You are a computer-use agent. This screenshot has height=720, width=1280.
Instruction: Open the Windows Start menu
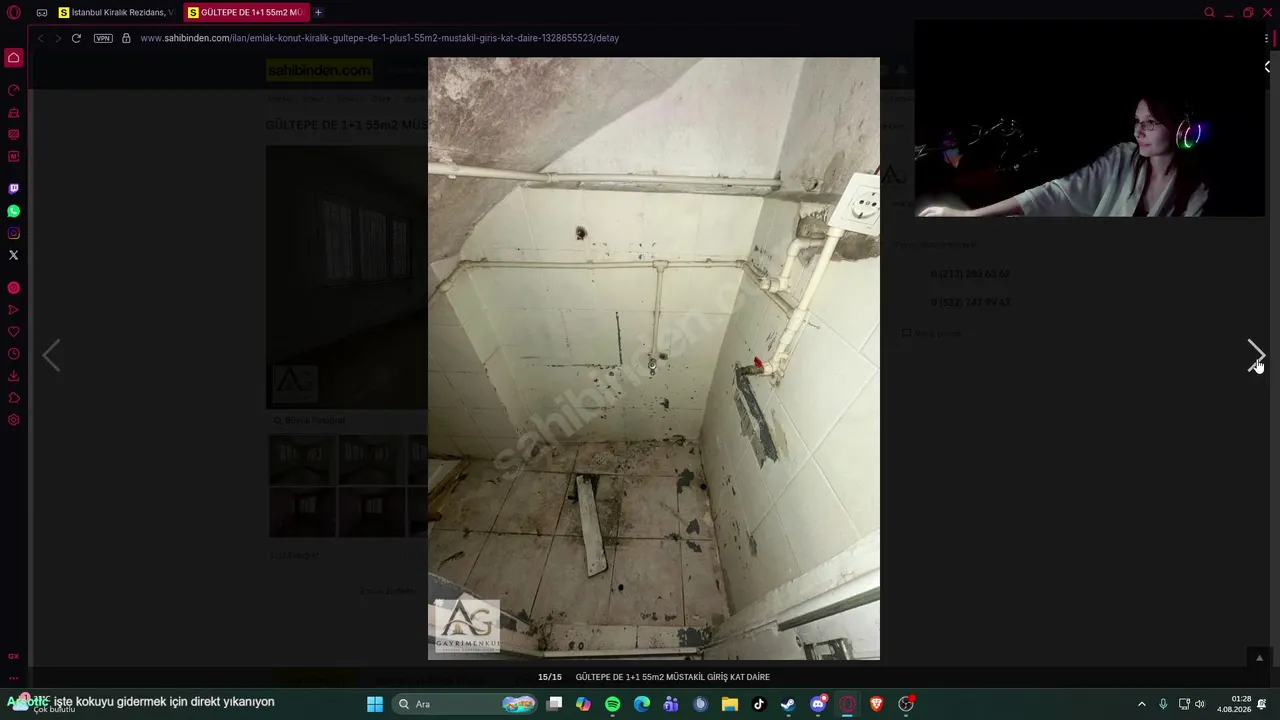pos(375,704)
